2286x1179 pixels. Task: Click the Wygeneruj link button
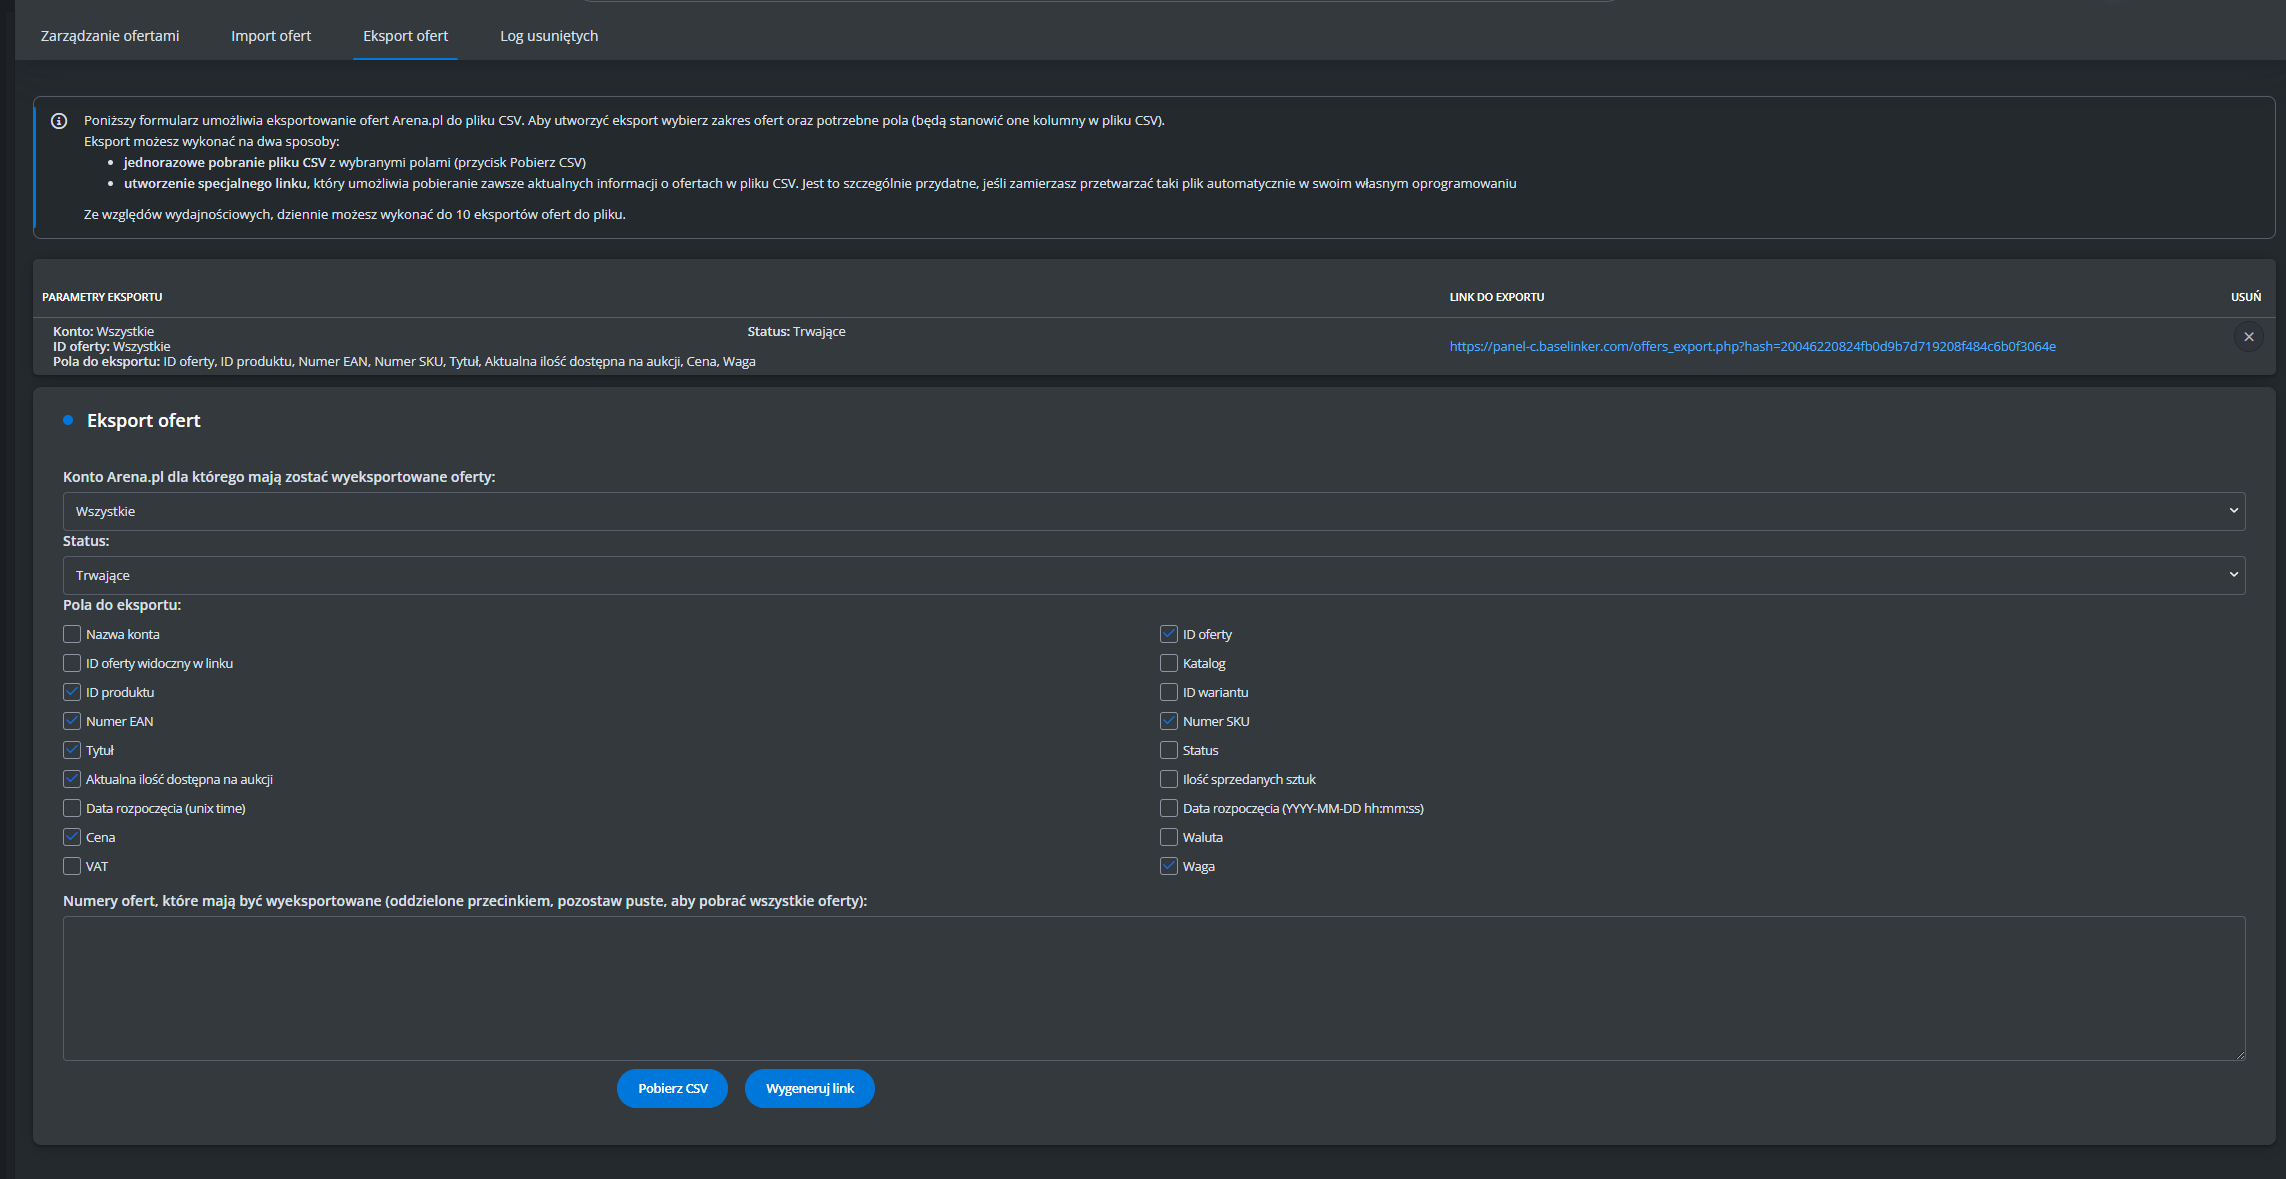click(810, 1089)
